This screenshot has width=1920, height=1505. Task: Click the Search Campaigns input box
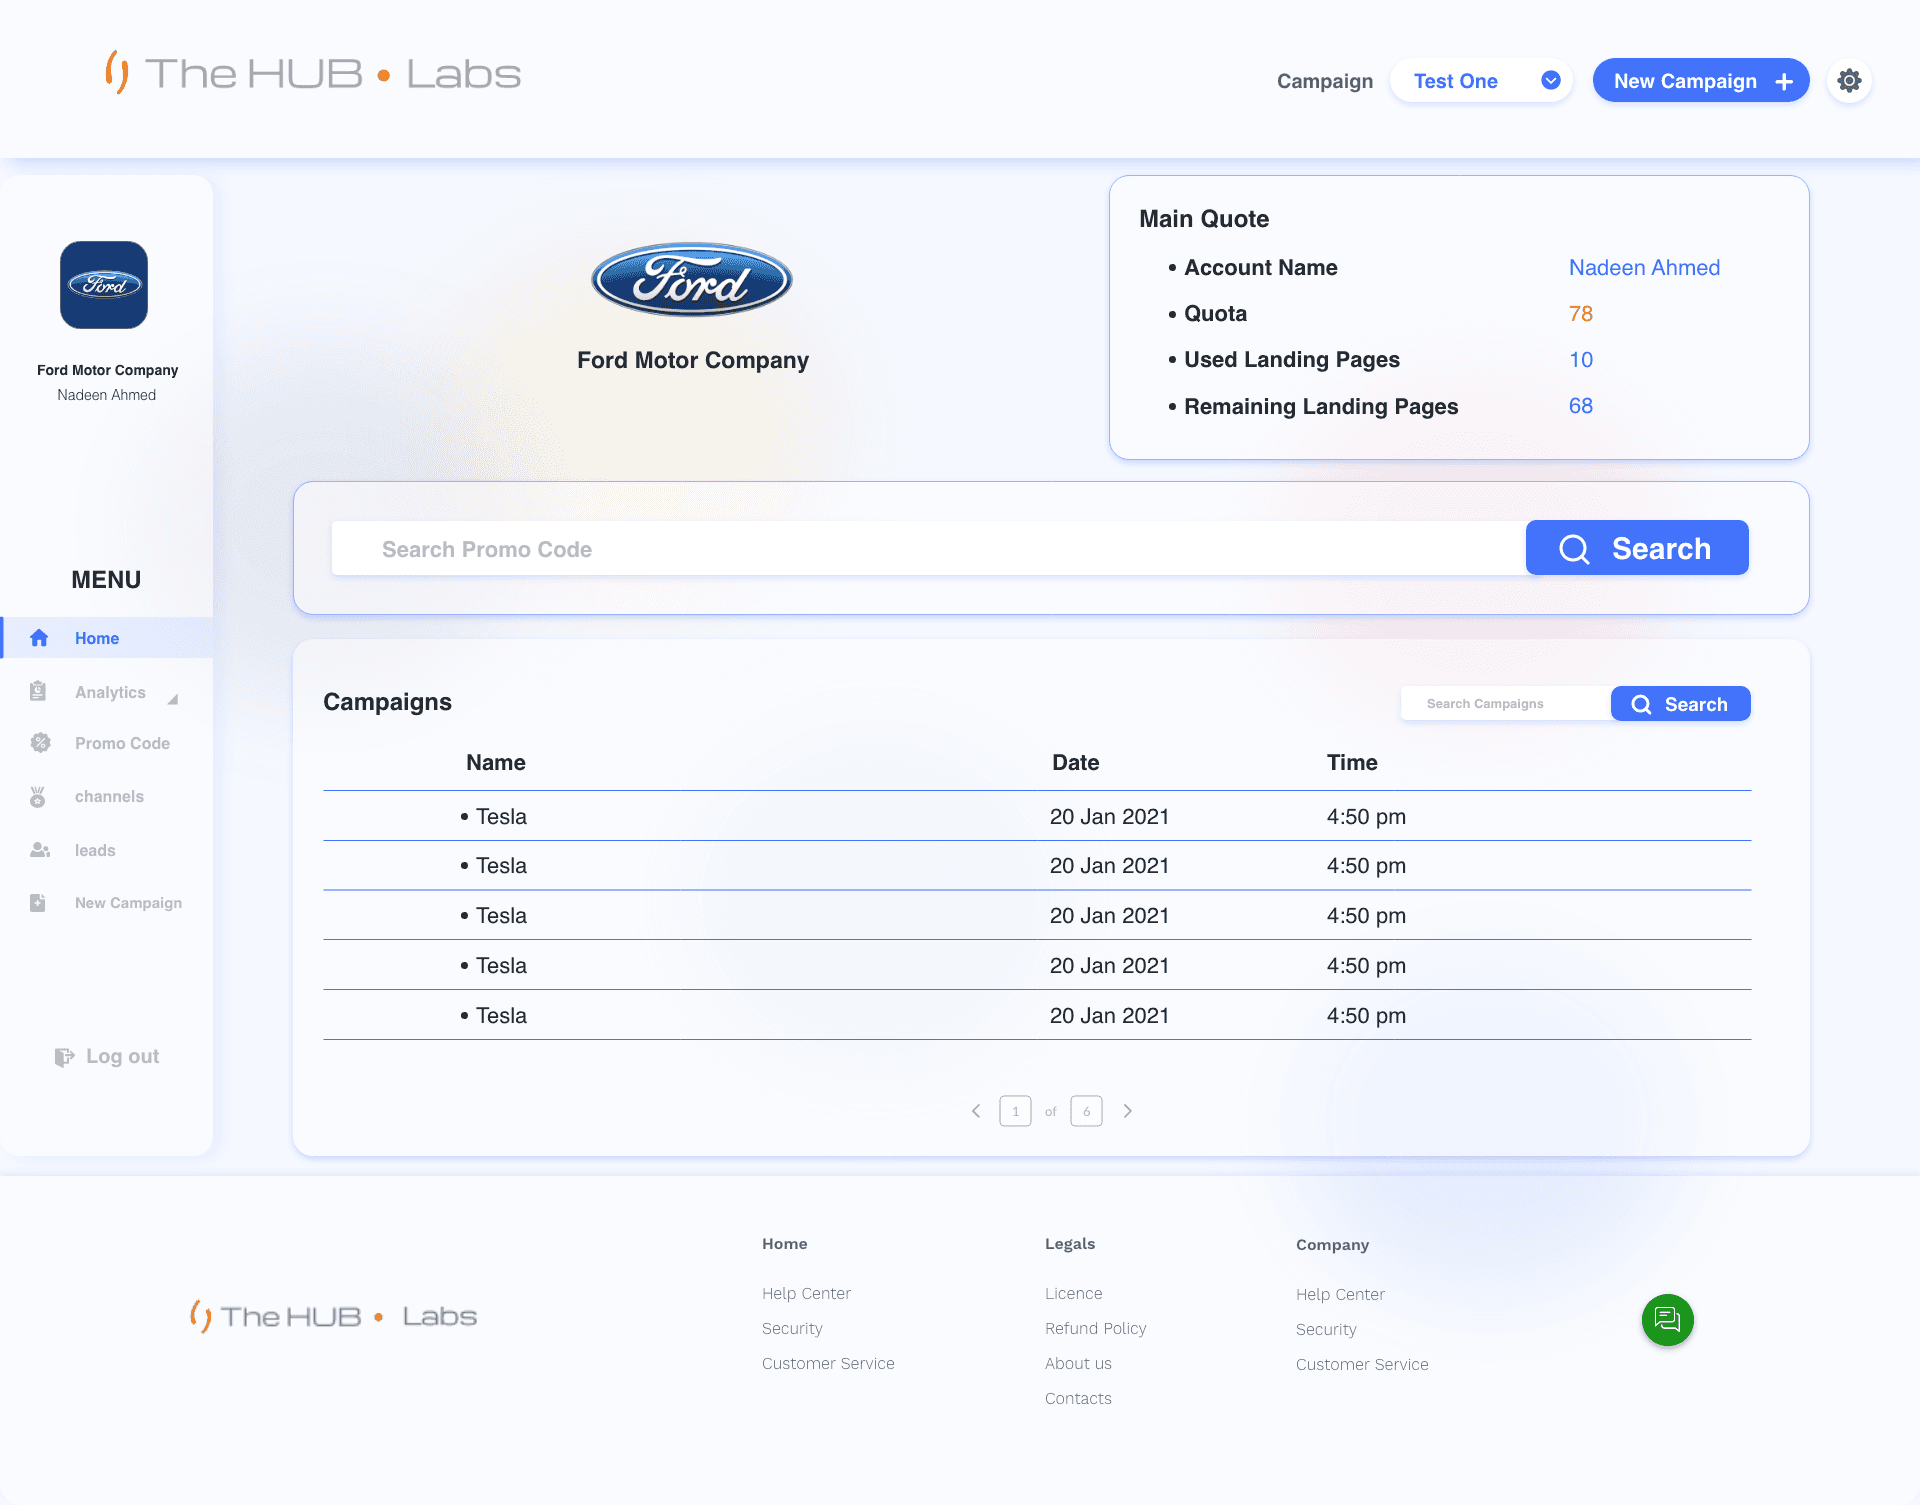(x=1505, y=704)
